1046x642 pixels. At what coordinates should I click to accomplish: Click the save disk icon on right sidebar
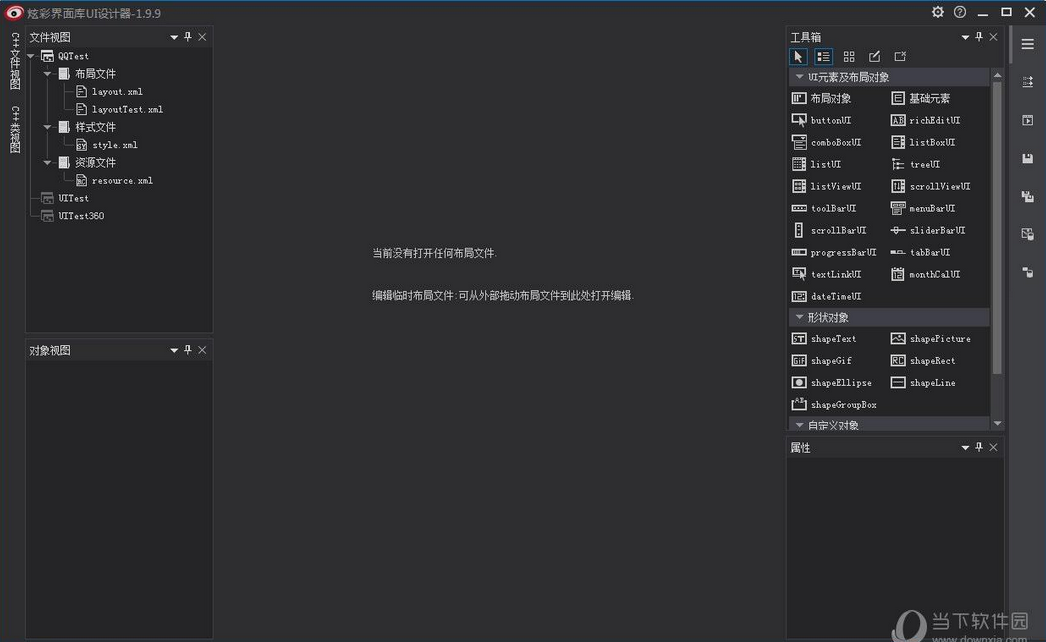tap(1027, 159)
